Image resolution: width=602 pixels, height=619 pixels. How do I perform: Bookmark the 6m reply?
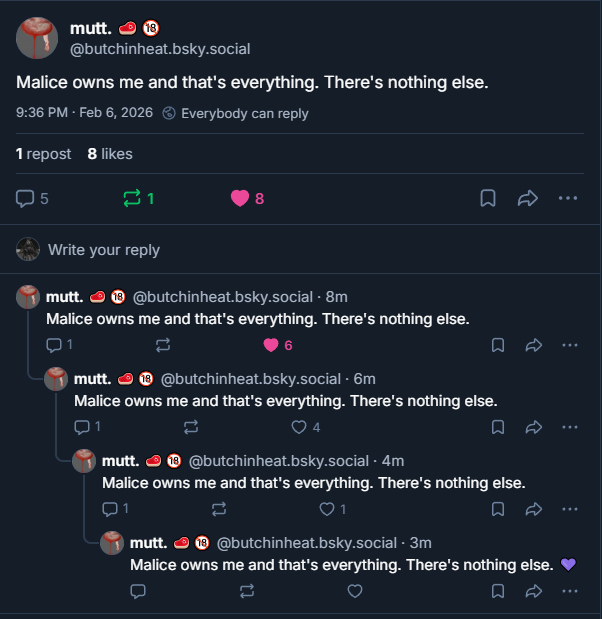coord(498,427)
